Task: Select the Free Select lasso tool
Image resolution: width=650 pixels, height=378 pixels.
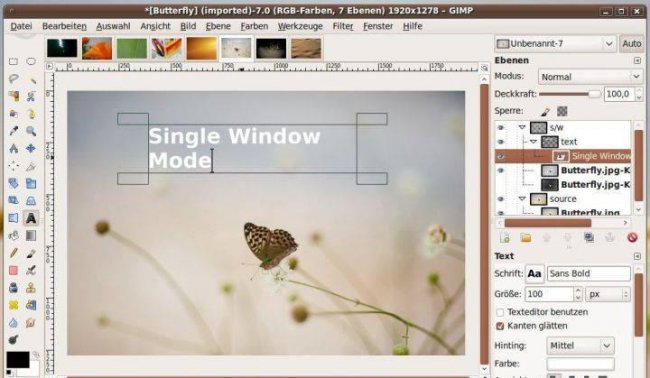Action: coord(13,79)
